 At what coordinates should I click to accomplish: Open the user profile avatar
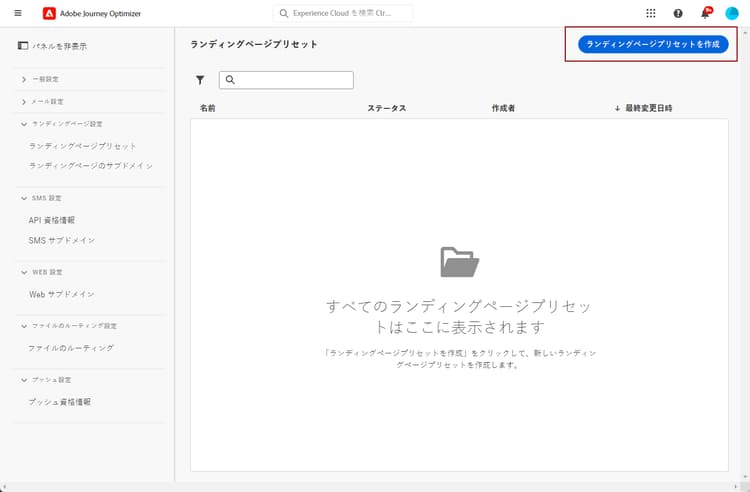tap(732, 13)
